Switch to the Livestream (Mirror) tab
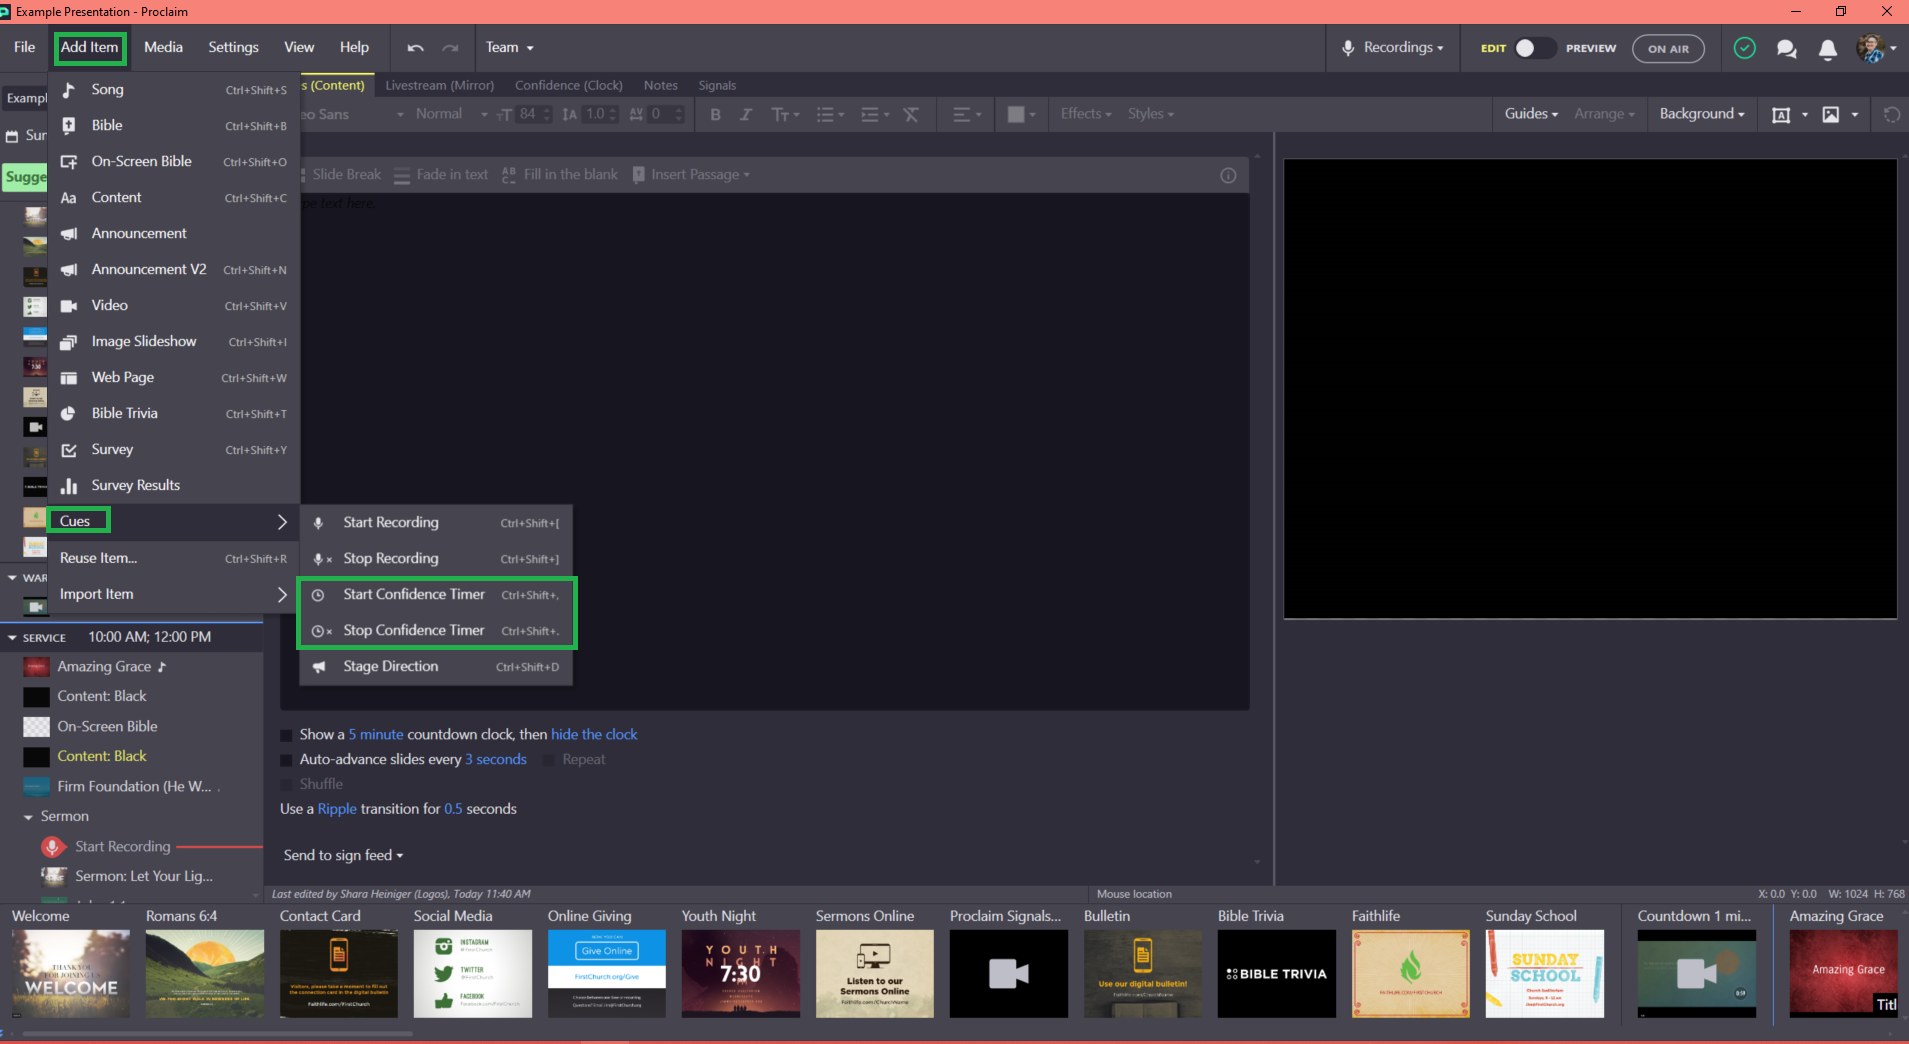Viewport: 1909px width, 1044px height. click(440, 85)
